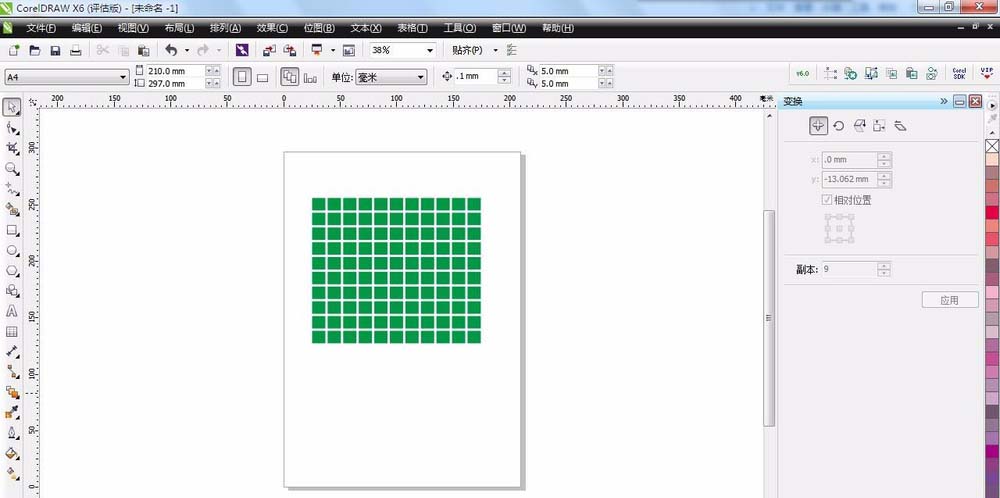Select the Outline pen tool

(x=11, y=433)
